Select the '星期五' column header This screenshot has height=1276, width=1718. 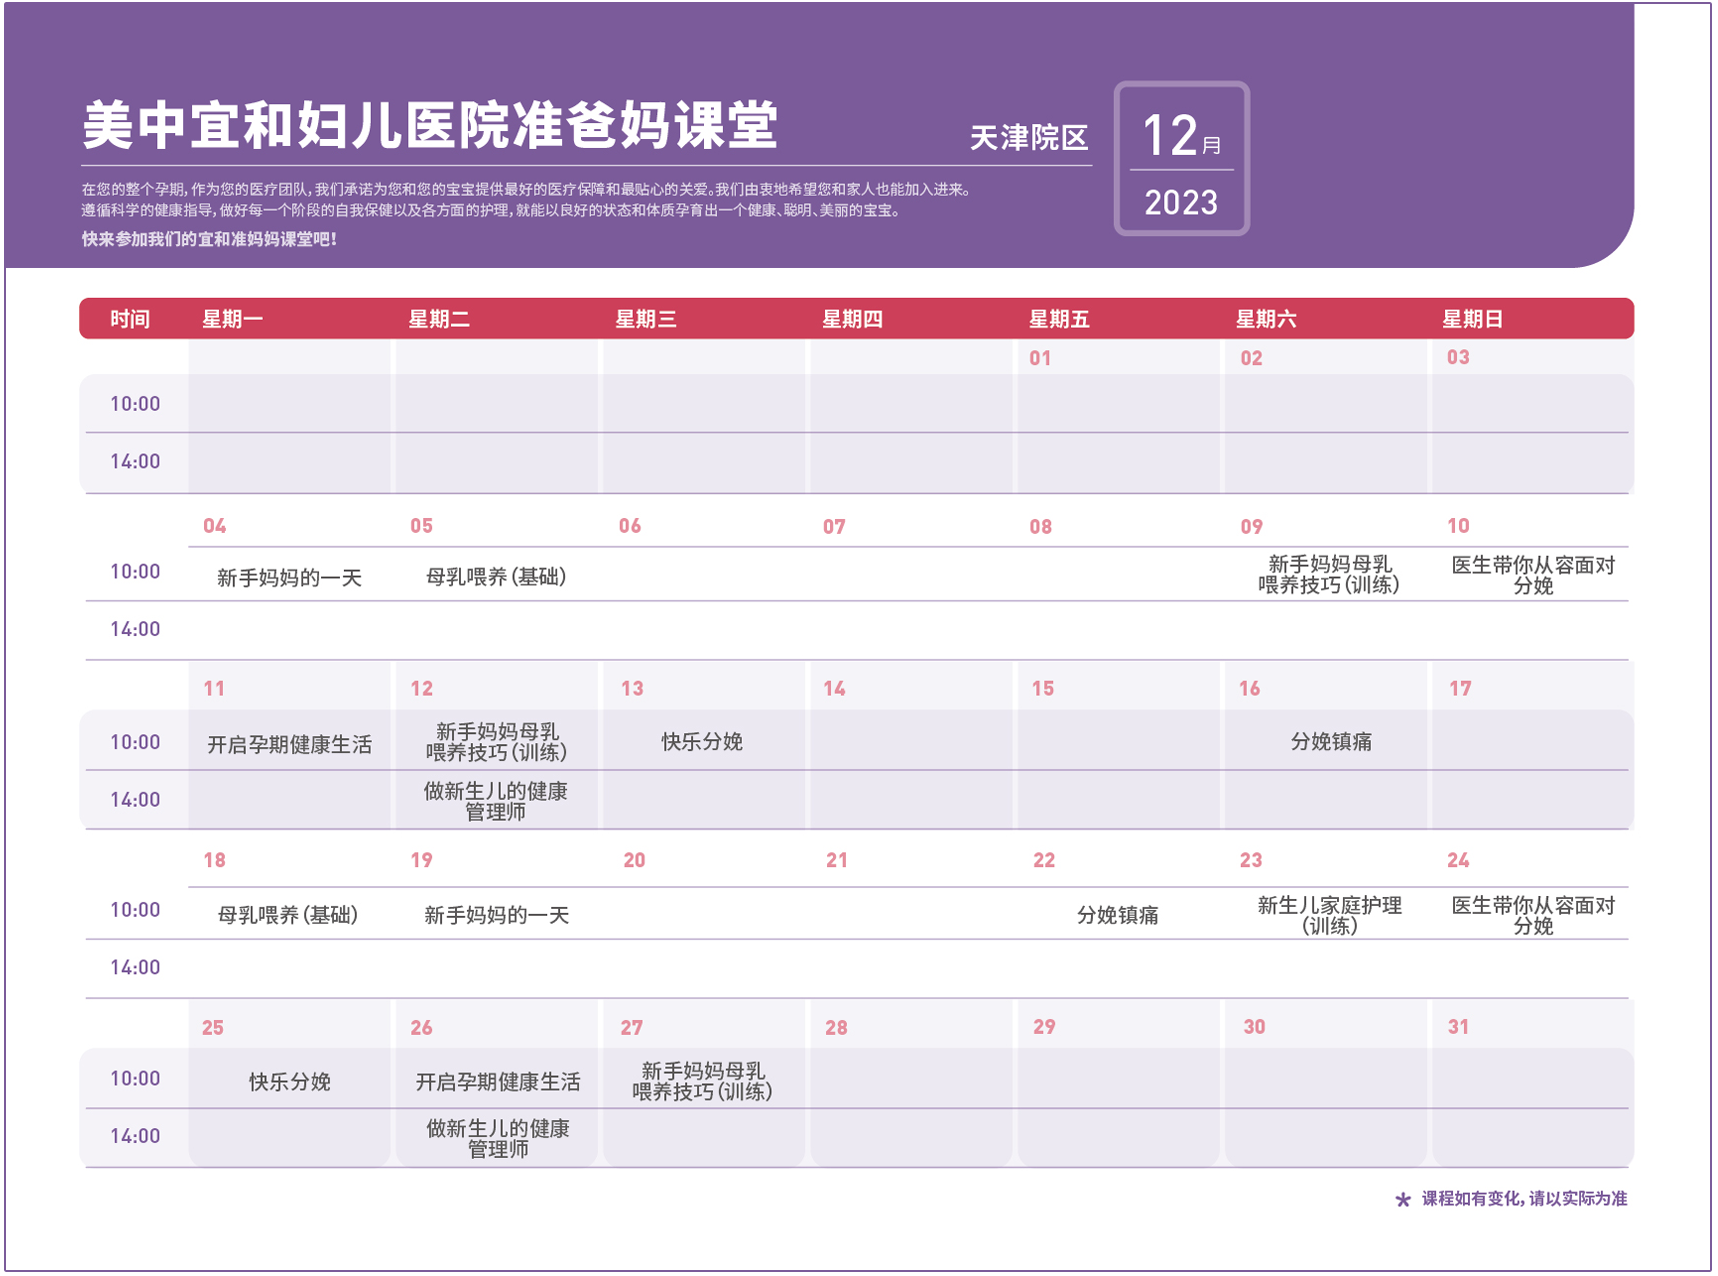(1060, 319)
